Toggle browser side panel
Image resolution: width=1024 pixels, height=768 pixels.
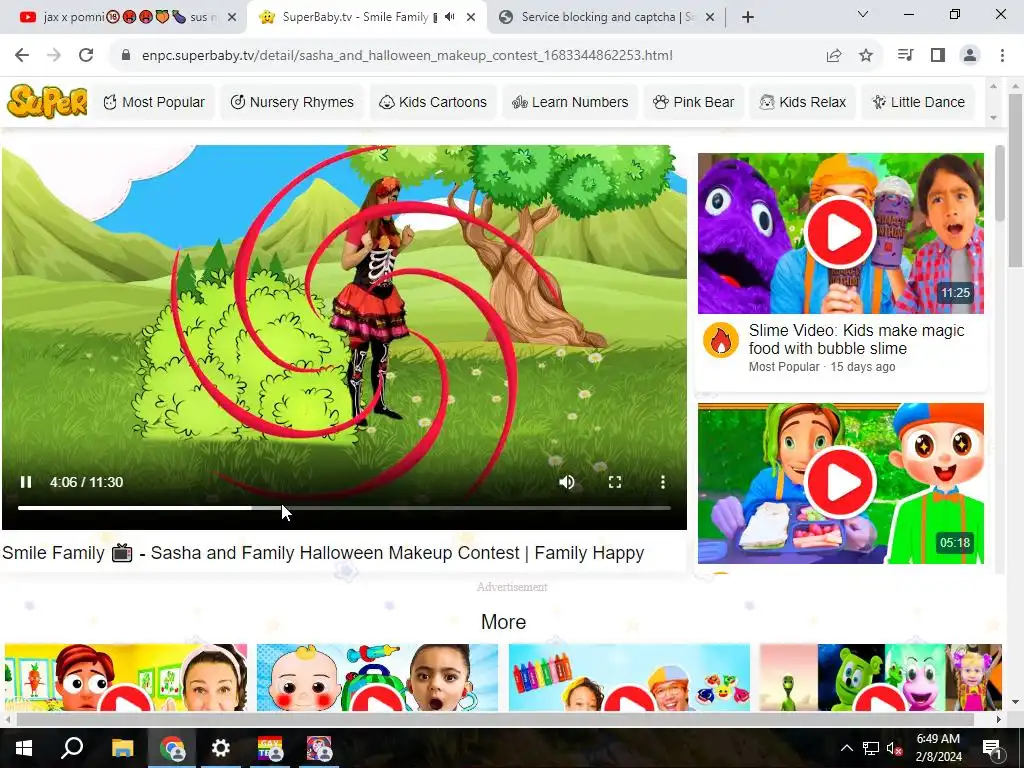pyautogui.click(x=938, y=56)
